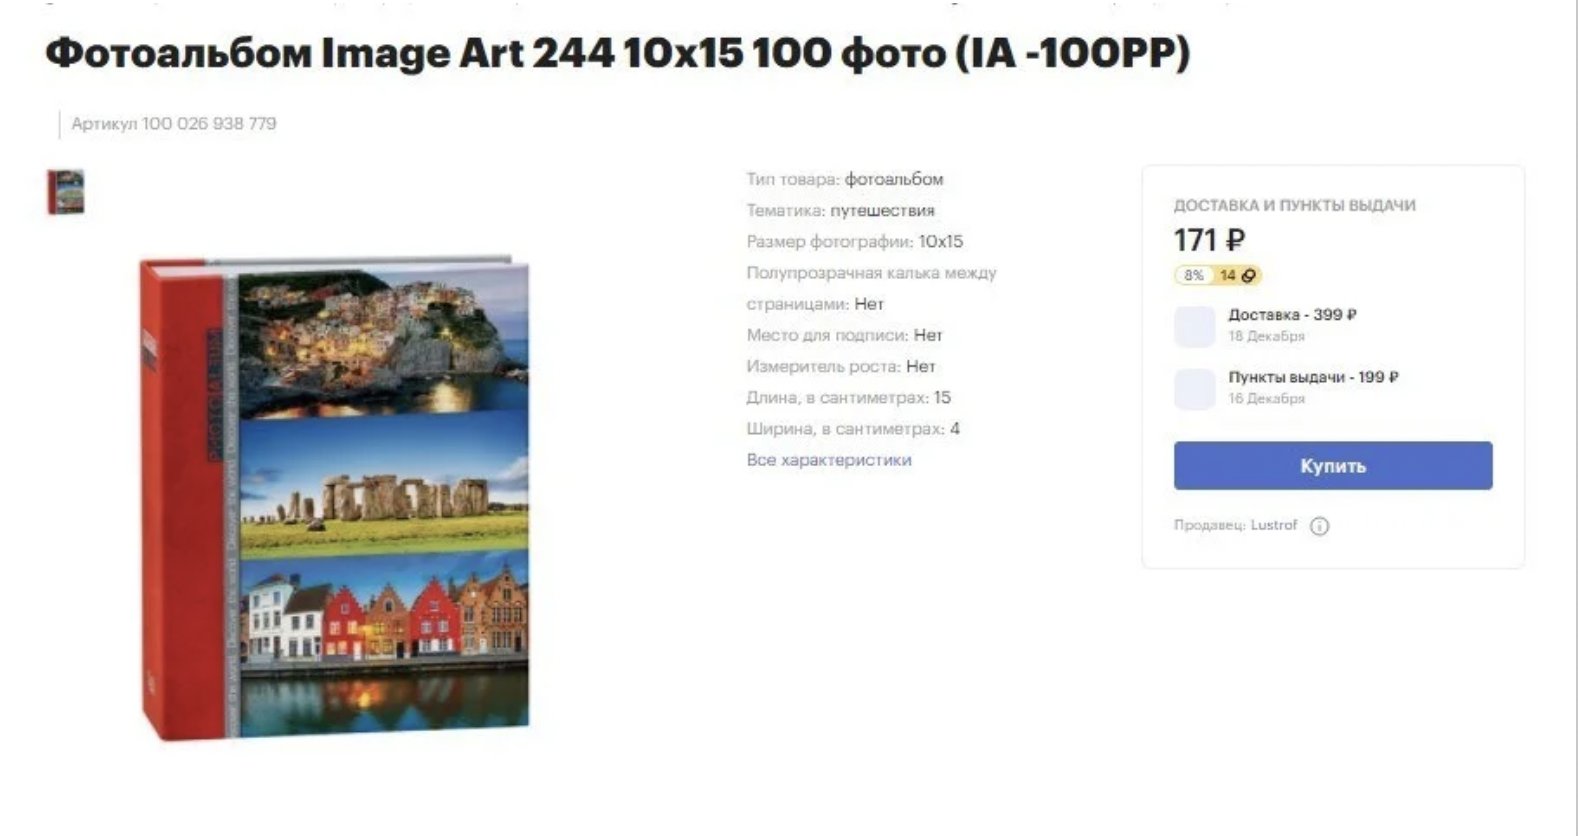1578x836 pixels.
Task: Click the 18 Декабря delivery date
Action: [x=1266, y=336]
